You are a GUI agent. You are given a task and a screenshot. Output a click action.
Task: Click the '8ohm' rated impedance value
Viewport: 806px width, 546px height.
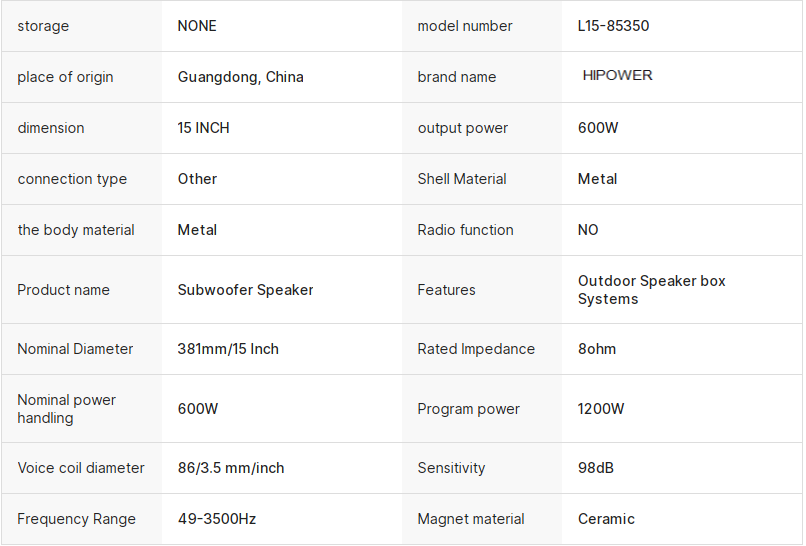(597, 349)
